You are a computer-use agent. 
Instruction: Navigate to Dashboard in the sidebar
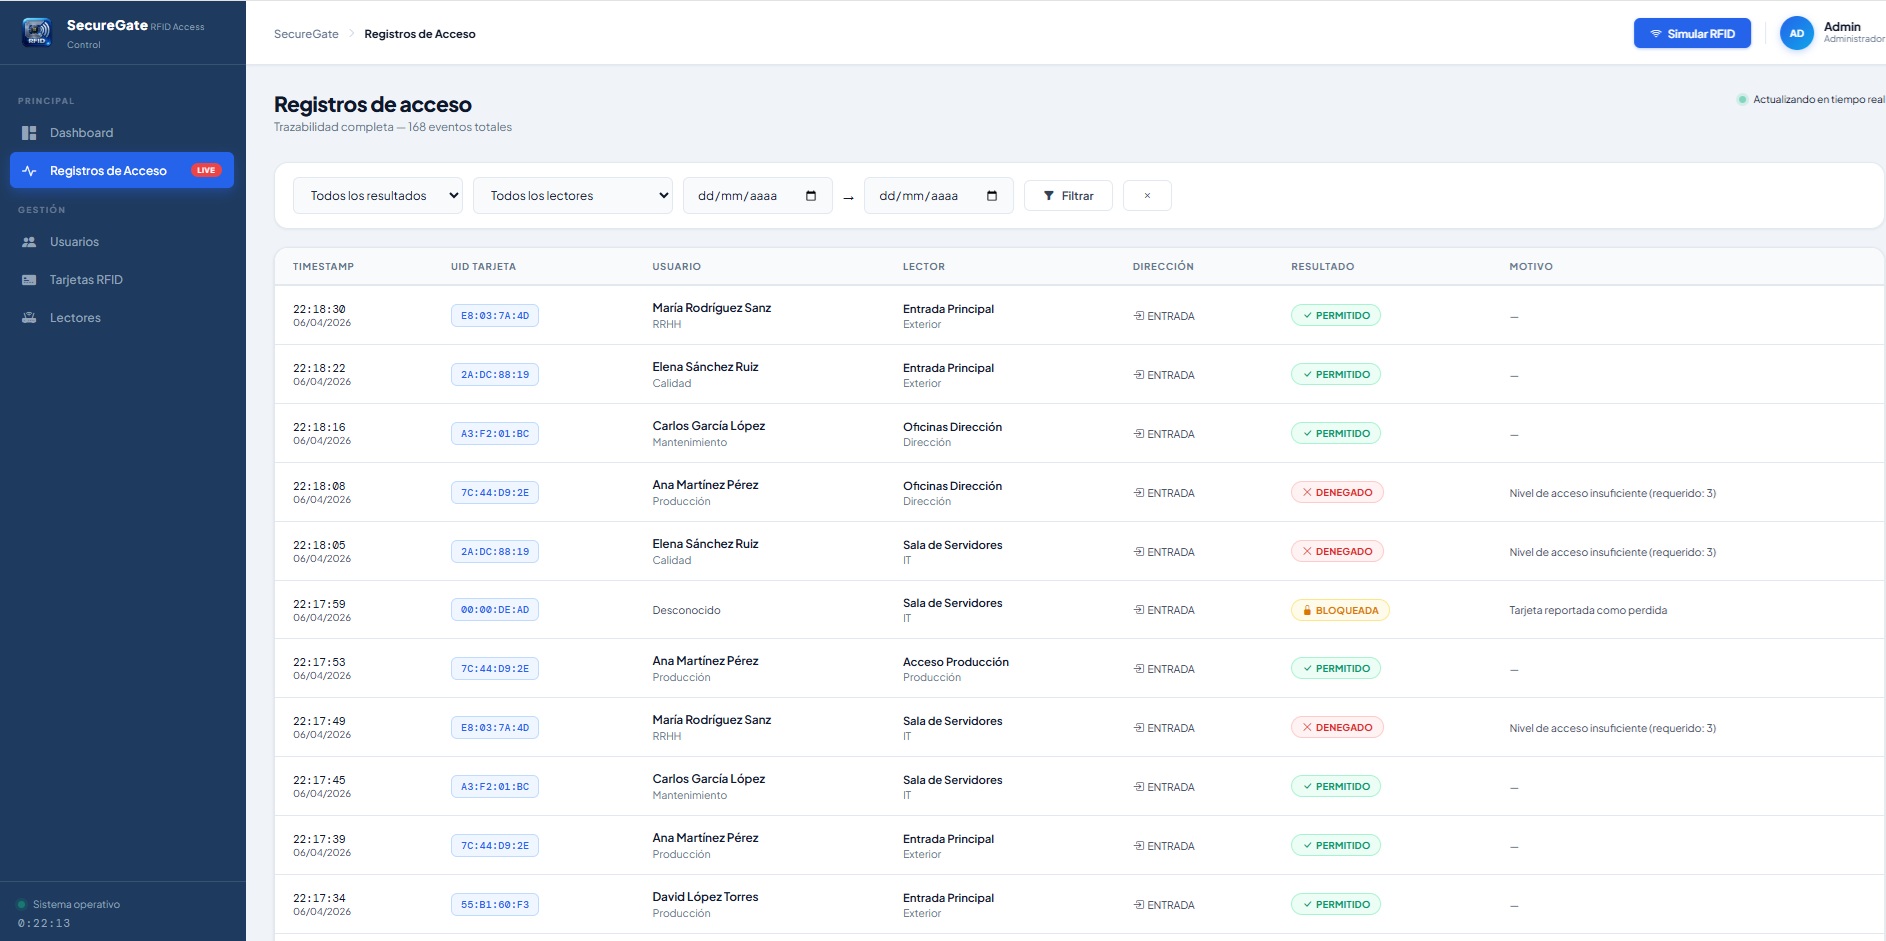coord(81,132)
